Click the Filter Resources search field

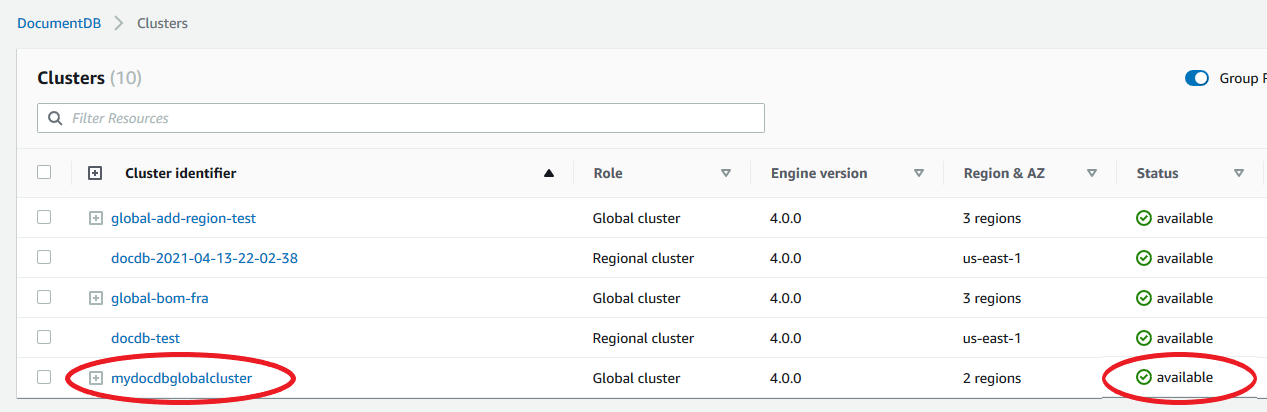point(410,118)
